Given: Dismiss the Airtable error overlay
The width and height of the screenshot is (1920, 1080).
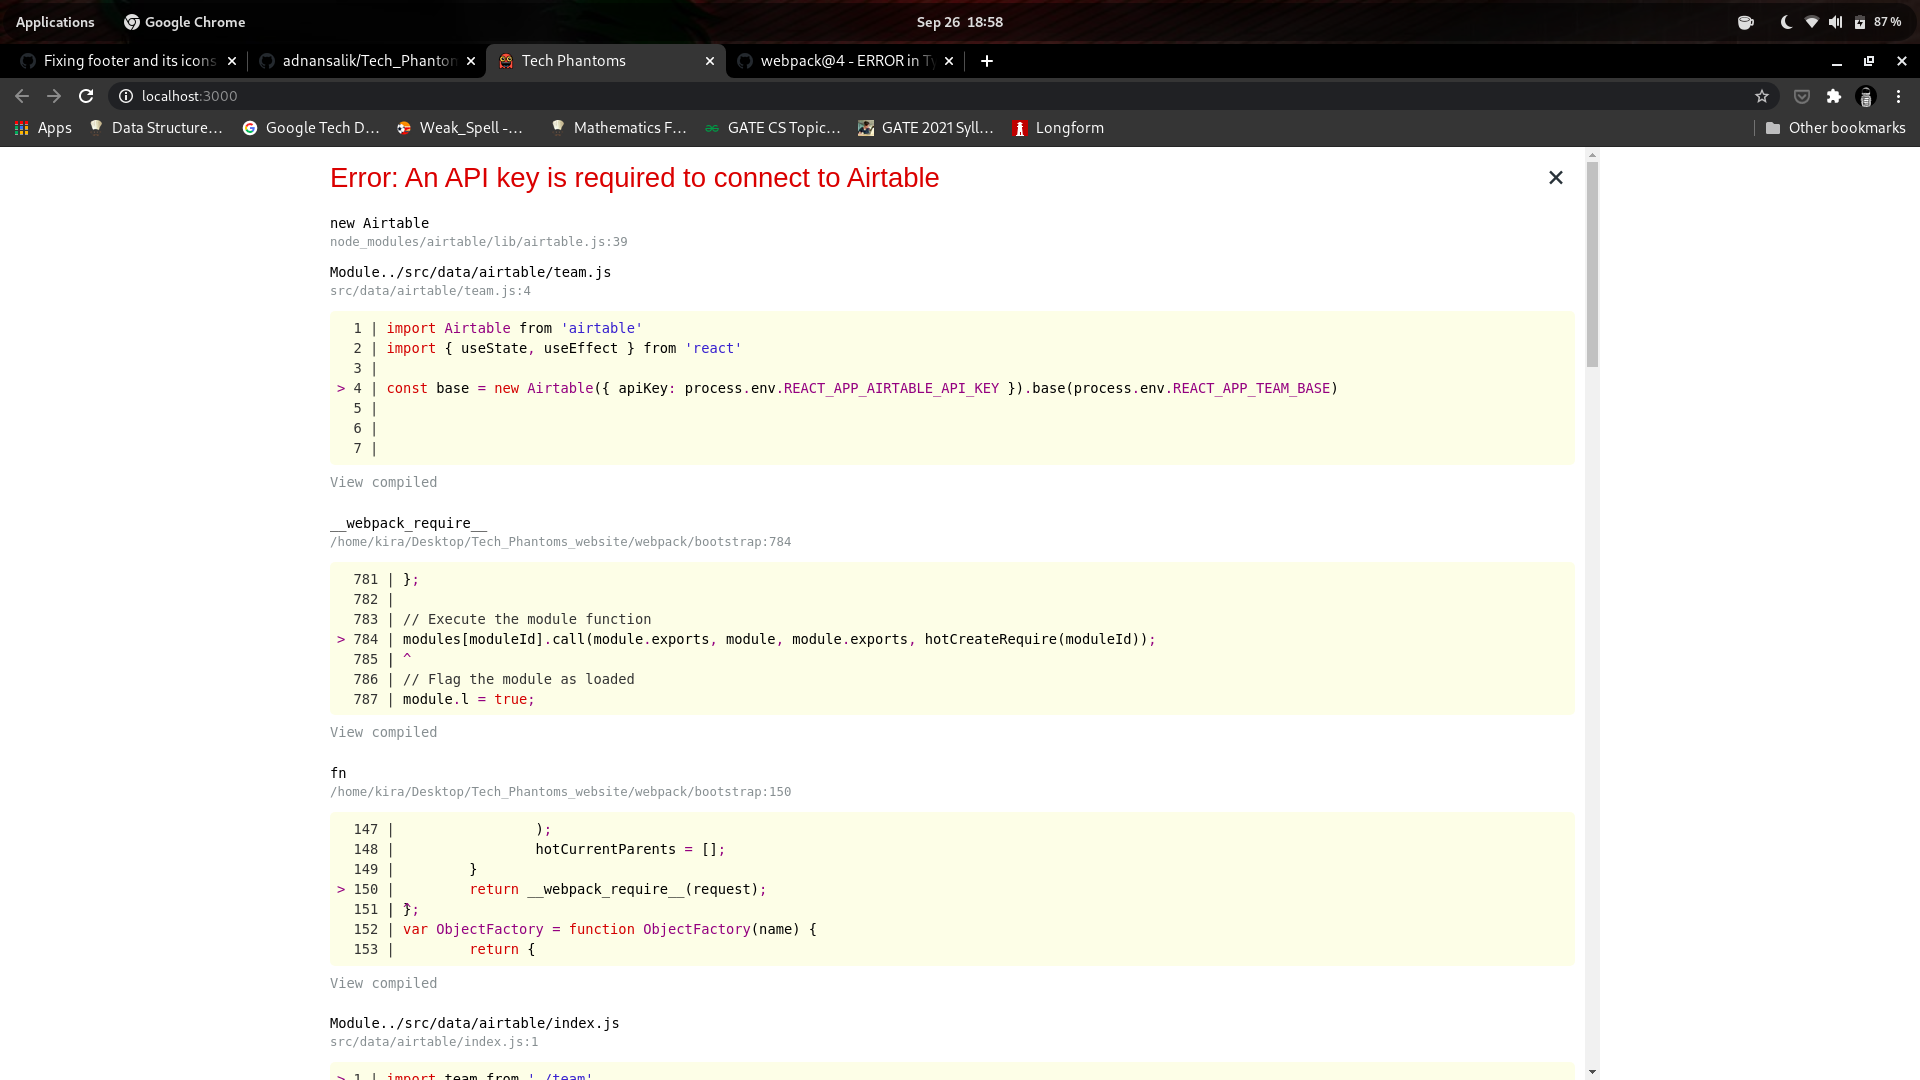Looking at the screenshot, I should 1555,177.
